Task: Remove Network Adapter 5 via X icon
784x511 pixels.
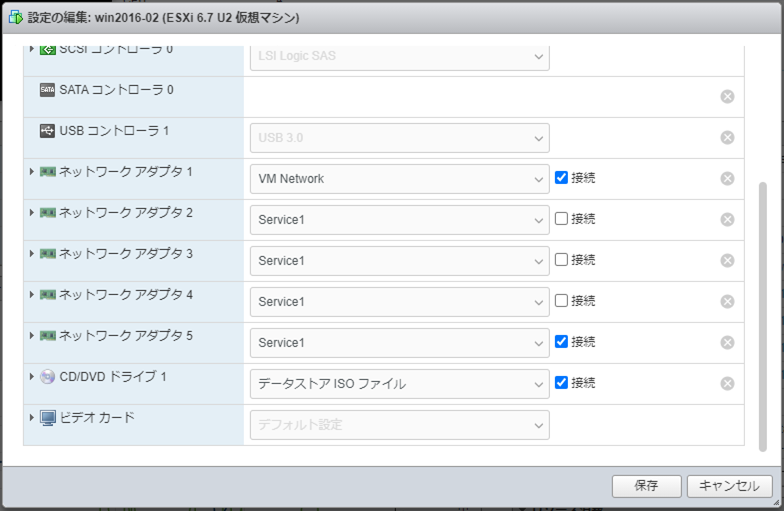Action: pyautogui.click(x=727, y=342)
